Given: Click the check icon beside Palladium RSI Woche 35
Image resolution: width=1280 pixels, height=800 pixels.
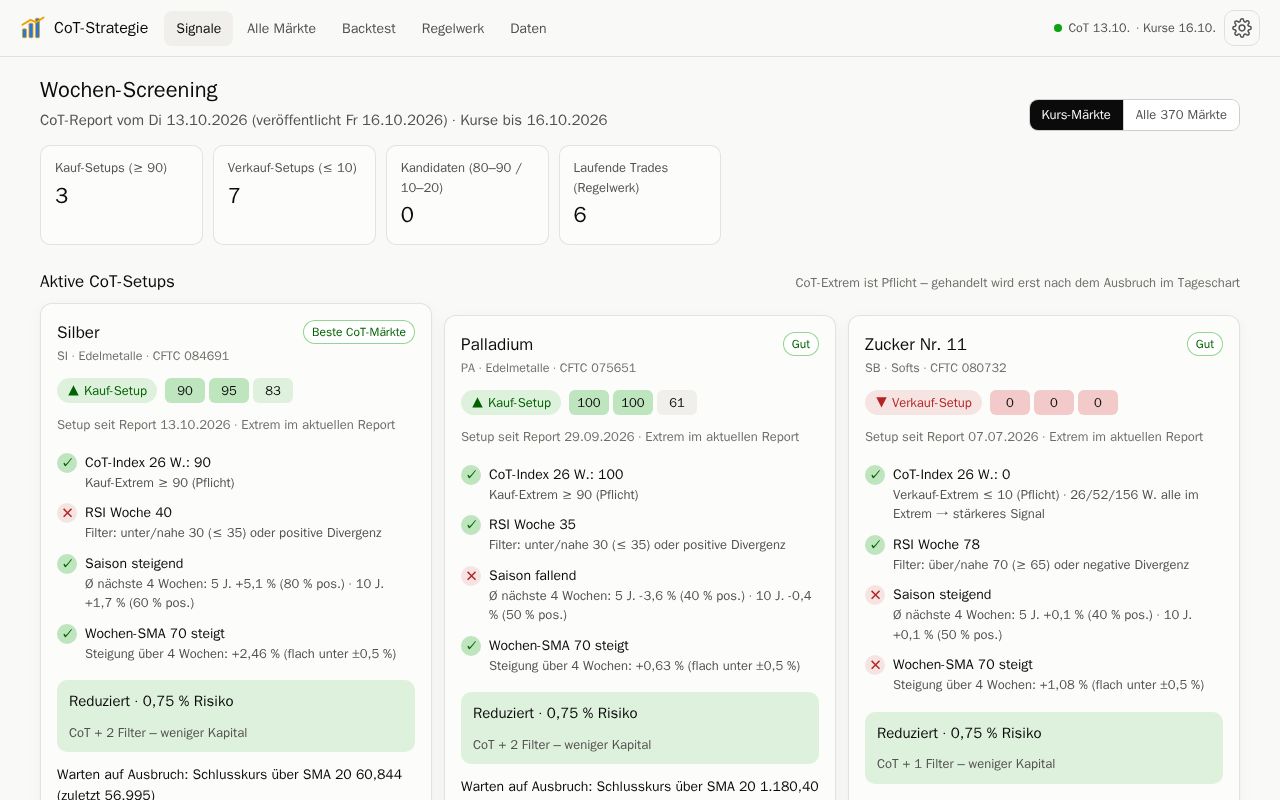Looking at the screenshot, I should click(471, 525).
